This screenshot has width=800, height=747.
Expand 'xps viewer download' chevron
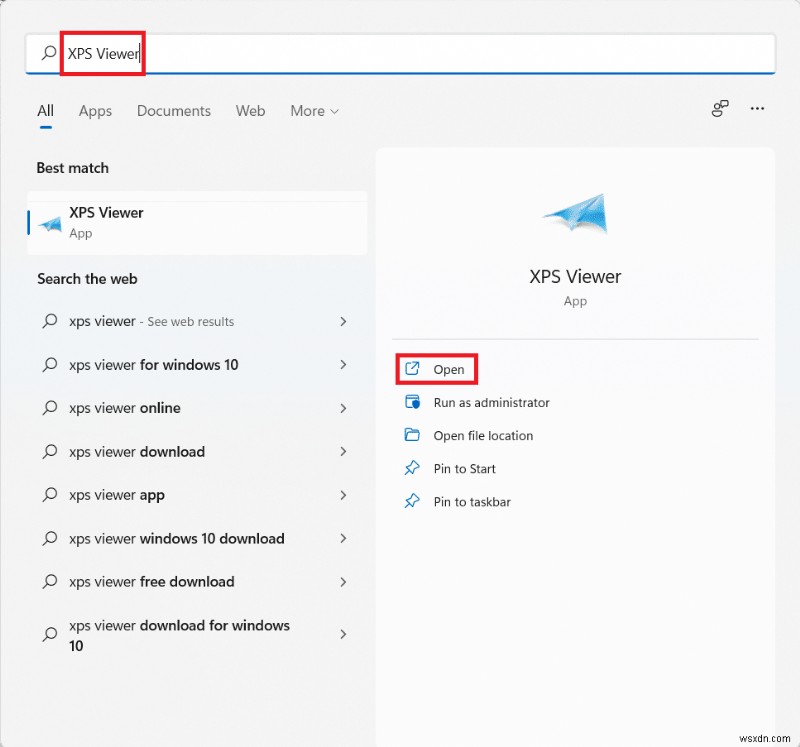click(343, 451)
